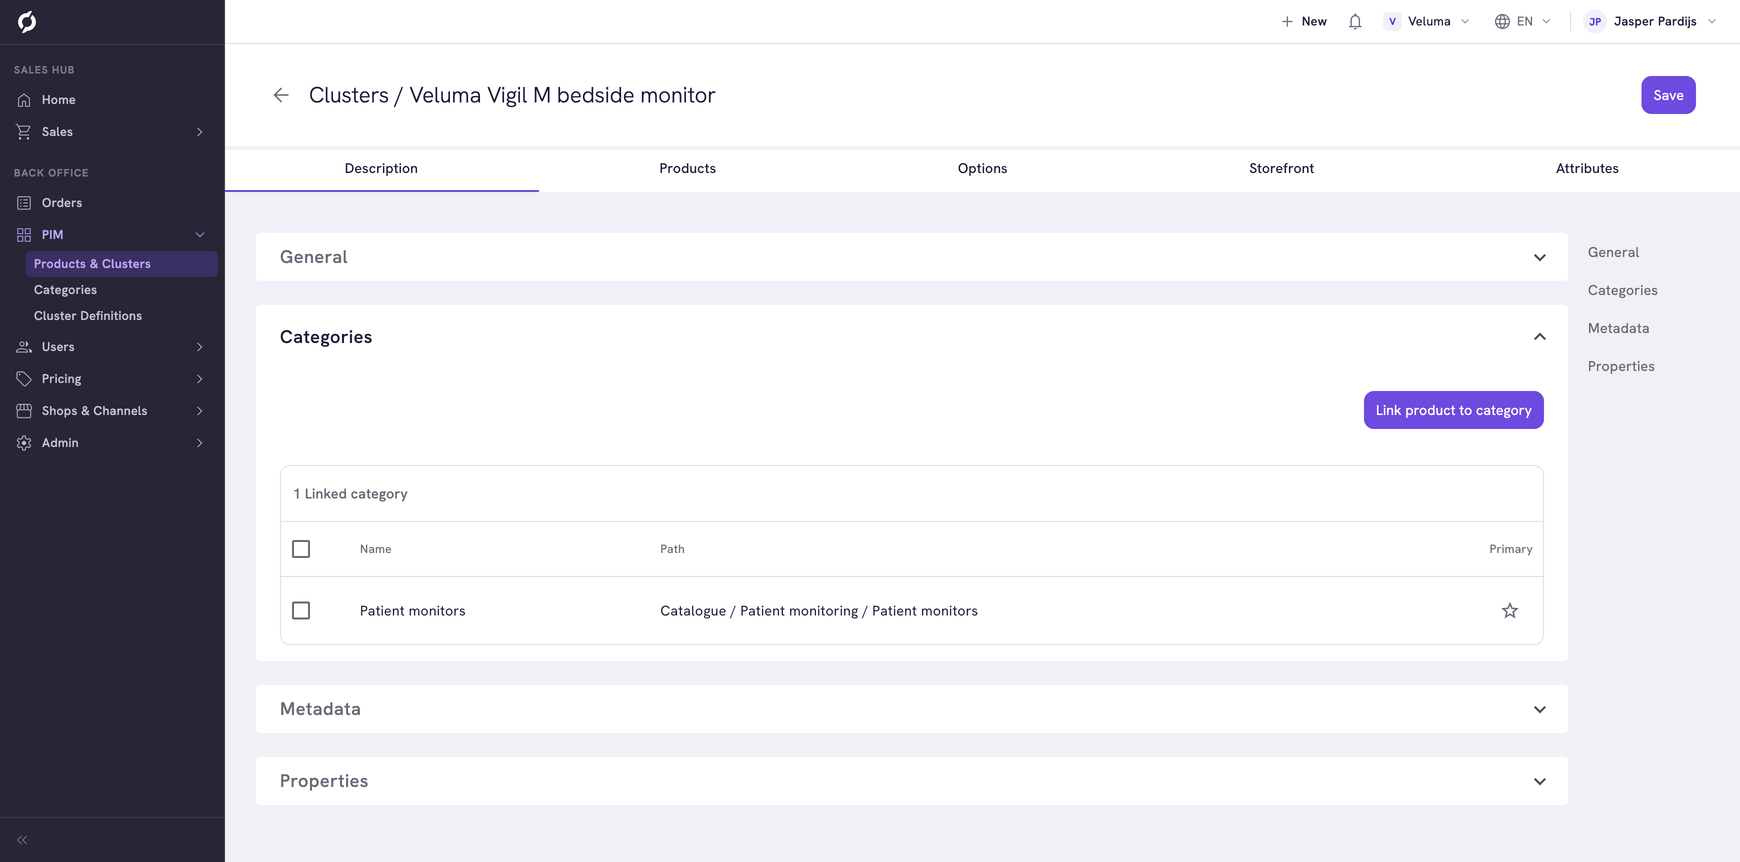This screenshot has width=1740, height=862.
Task: Open Products & Clusters in sidebar
Action: [122, 264]
